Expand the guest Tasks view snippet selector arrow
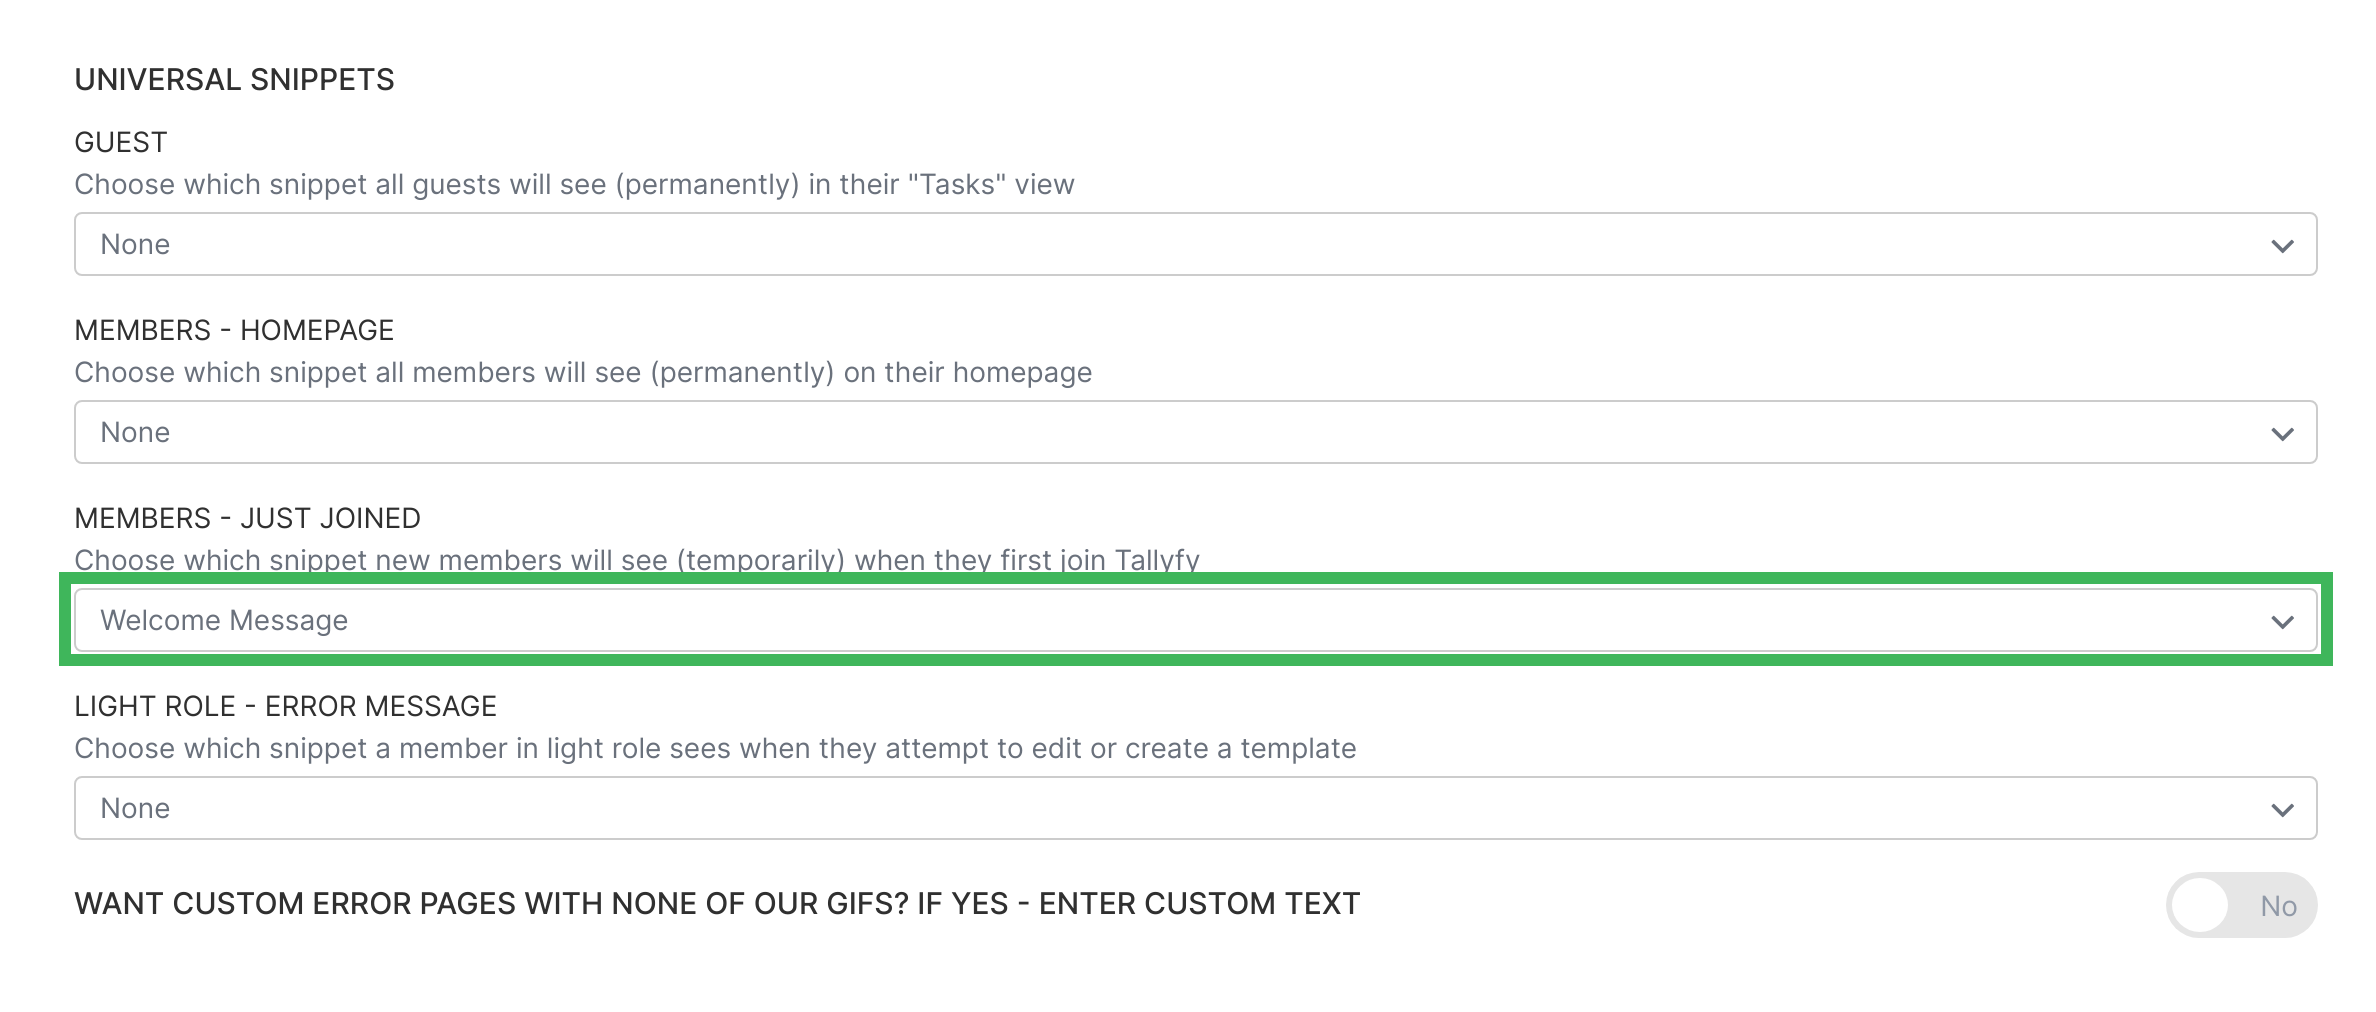Screen dimensions: 2376x1012 (x=2283, y=244)
